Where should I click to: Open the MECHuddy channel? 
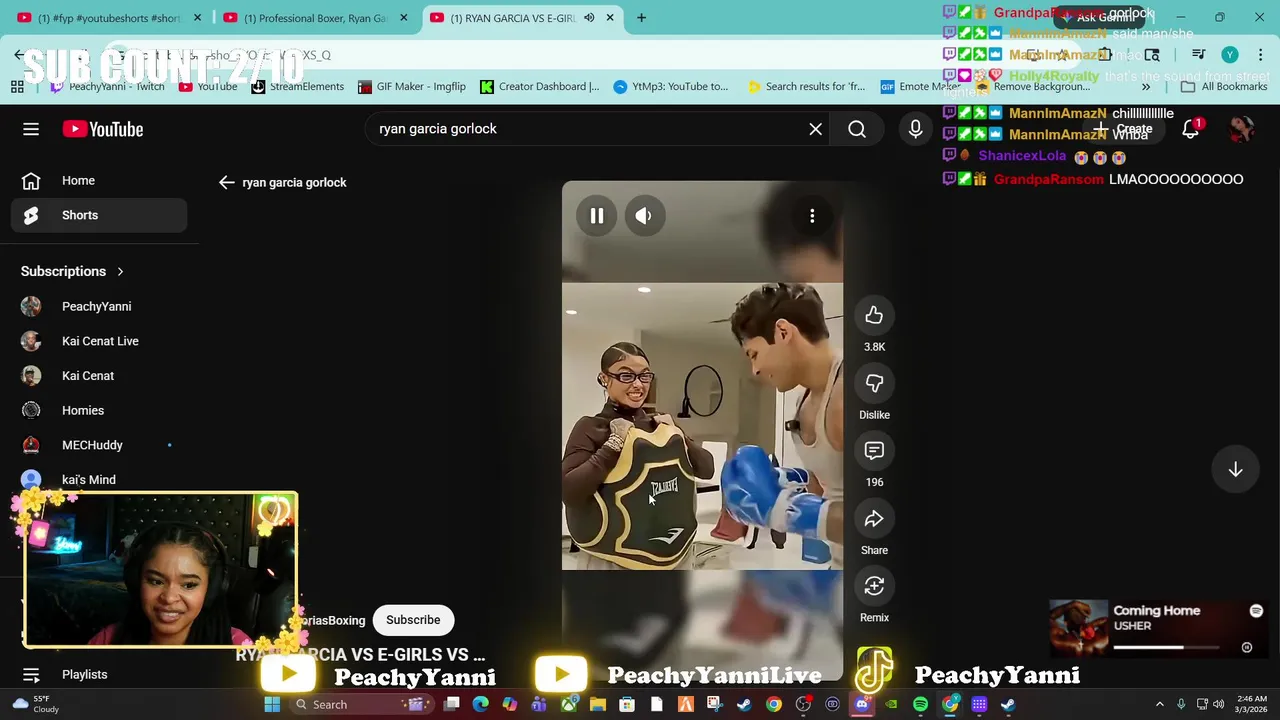coord(99,445)
